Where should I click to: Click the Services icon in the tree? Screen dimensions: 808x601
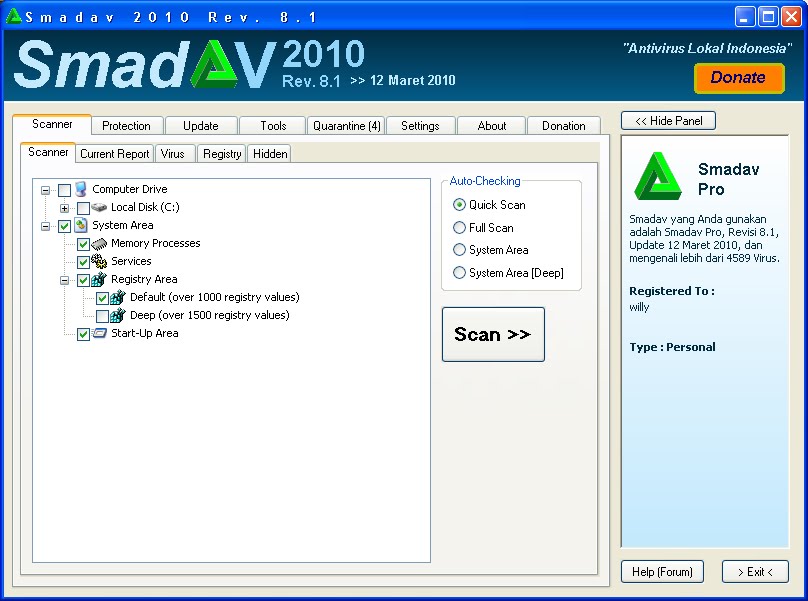(102, 261)
